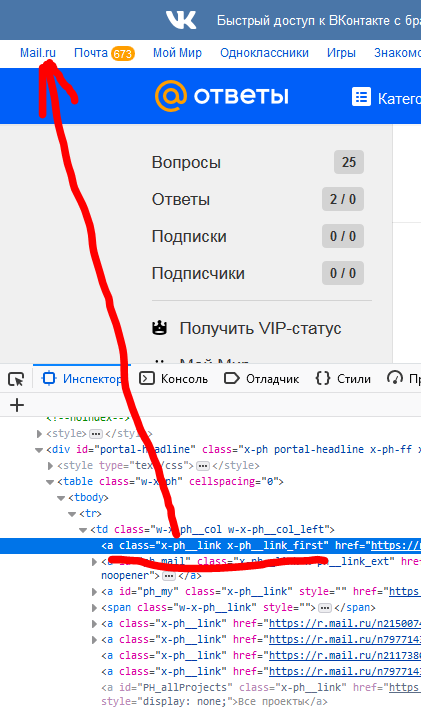Open Одноклассники link
Viewport: 421px width, 712px height.
[x=264, y=53]
